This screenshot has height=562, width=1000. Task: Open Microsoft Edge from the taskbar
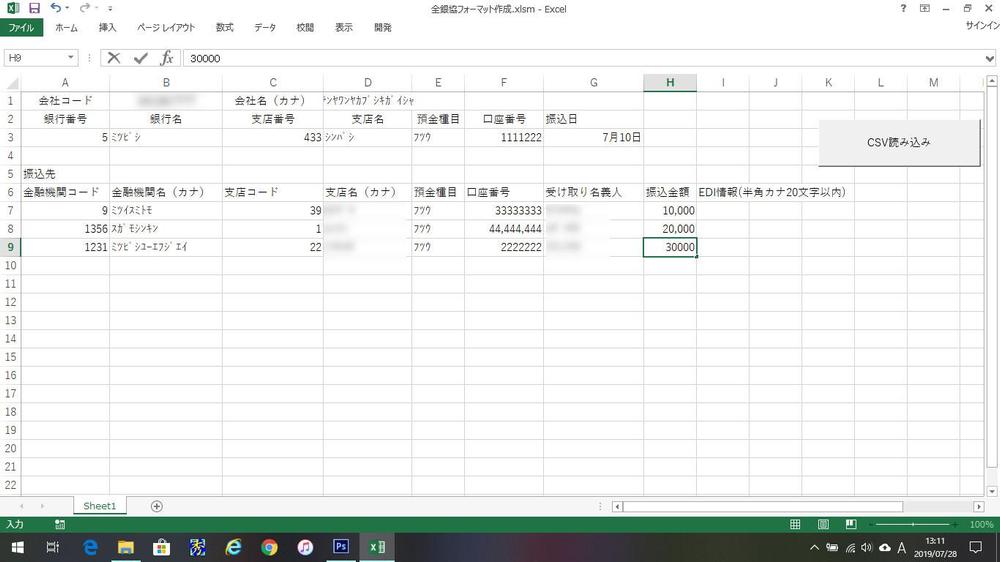tap(90, 547)
